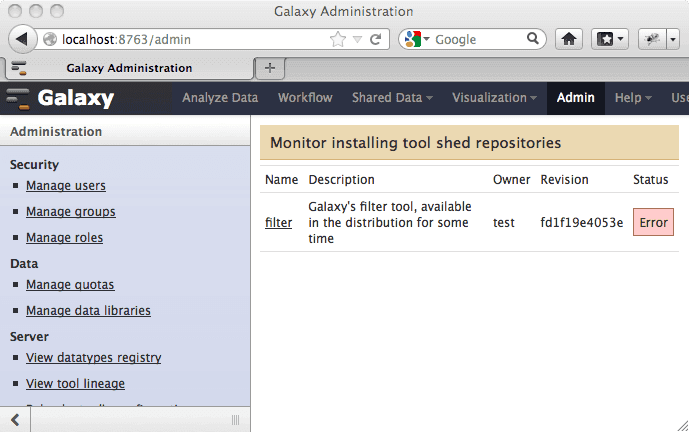Open the Workflow menu item
The width and height of the screenshot is (689, 432).
305,98
